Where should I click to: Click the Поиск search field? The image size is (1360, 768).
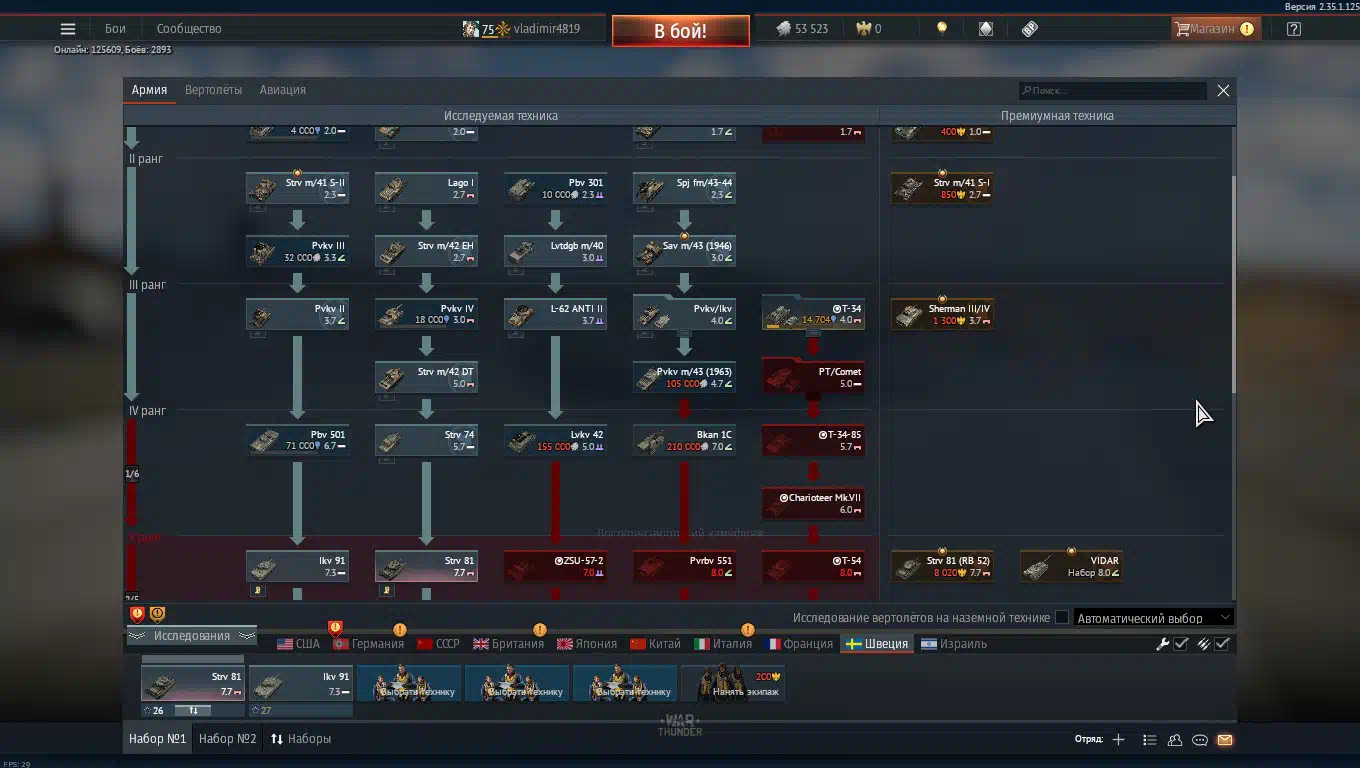(x=1113, y=90)
